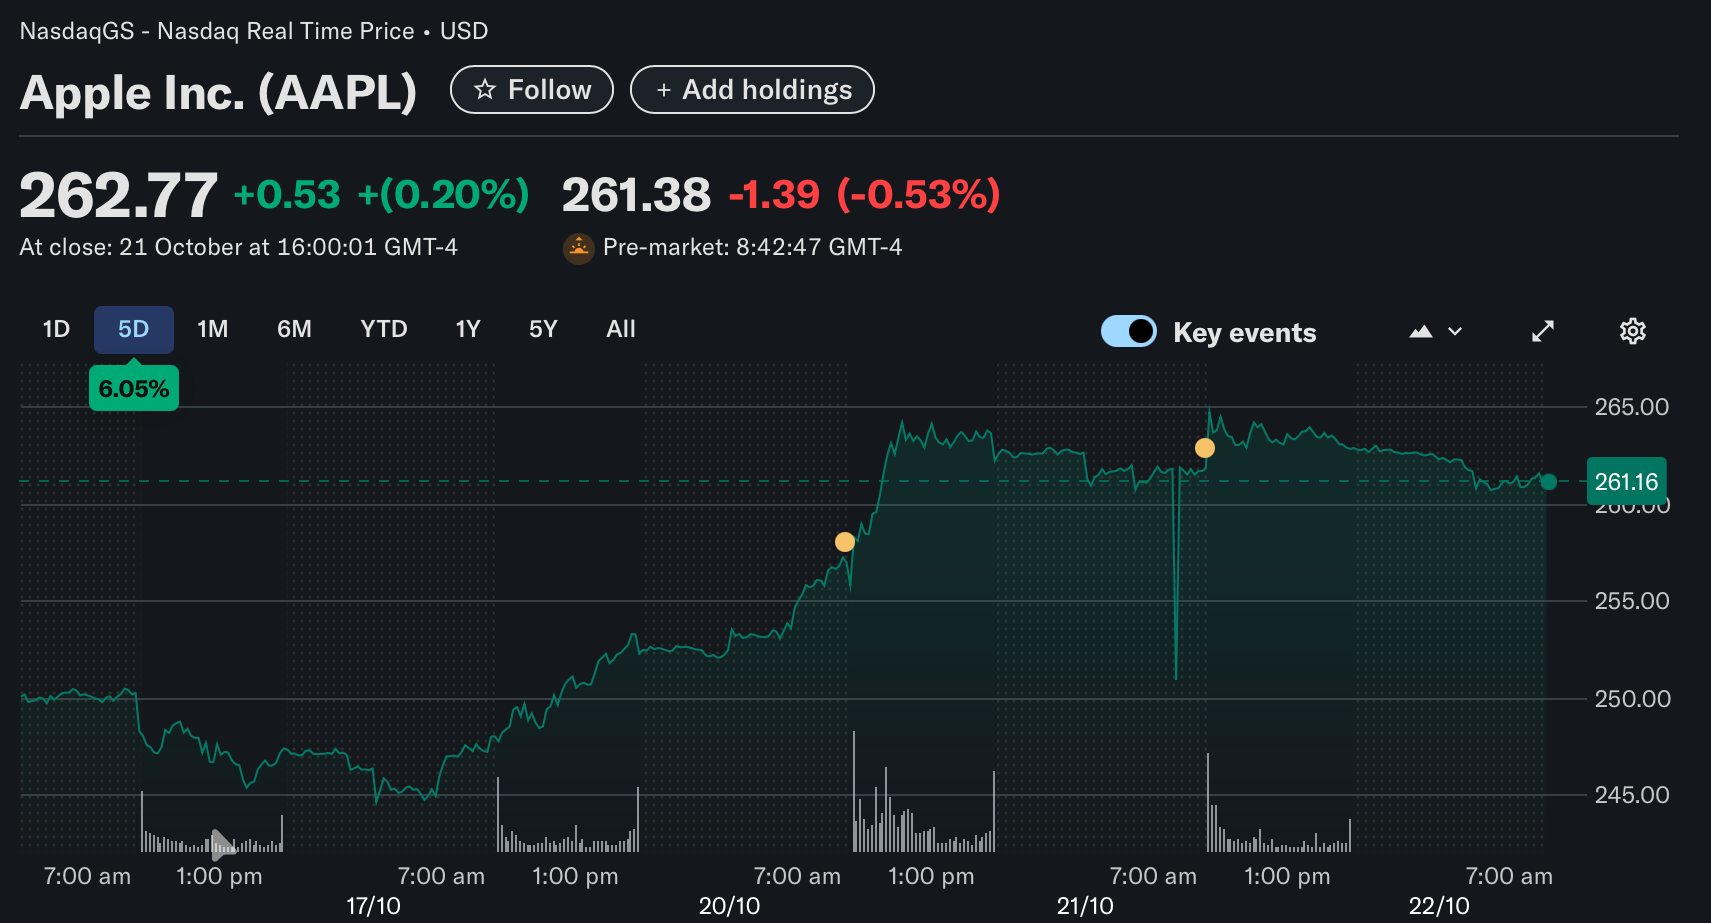Expand chart to full screen
Viewport: 1711px width, 923px height.
[x=1543, y=331]
